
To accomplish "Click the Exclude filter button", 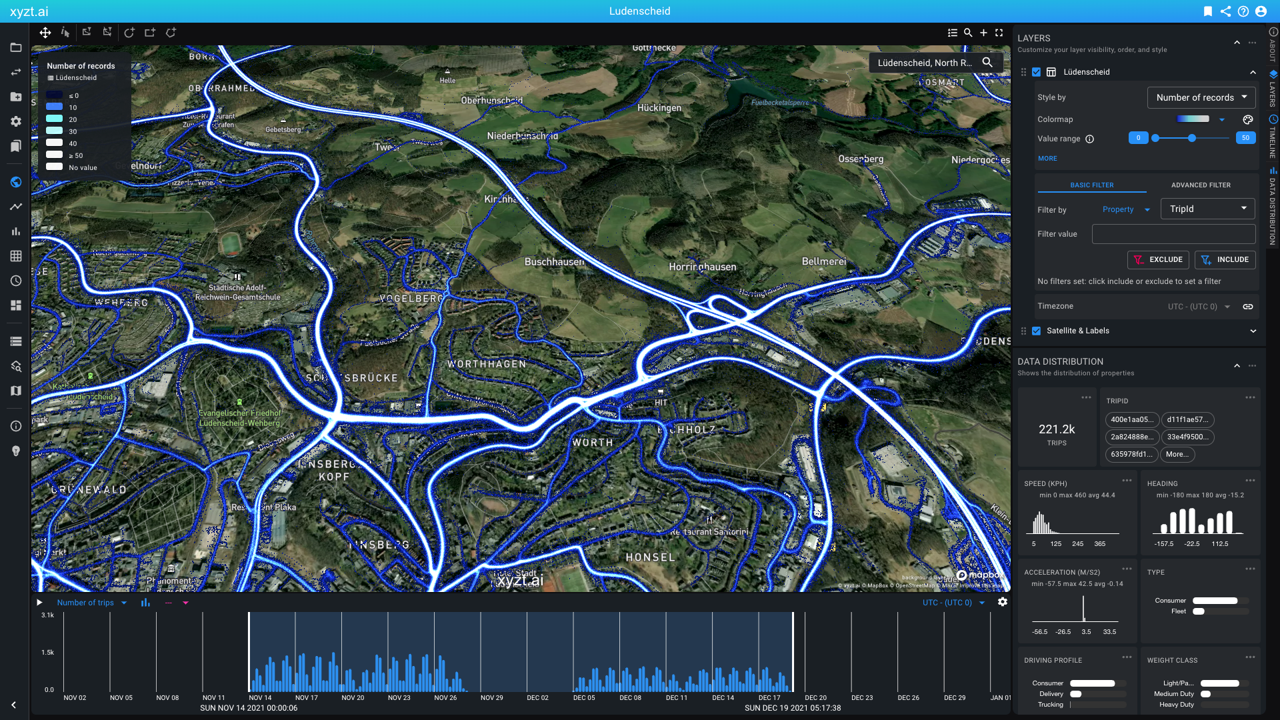I will pyautogui.click(x=1158, y=260).
